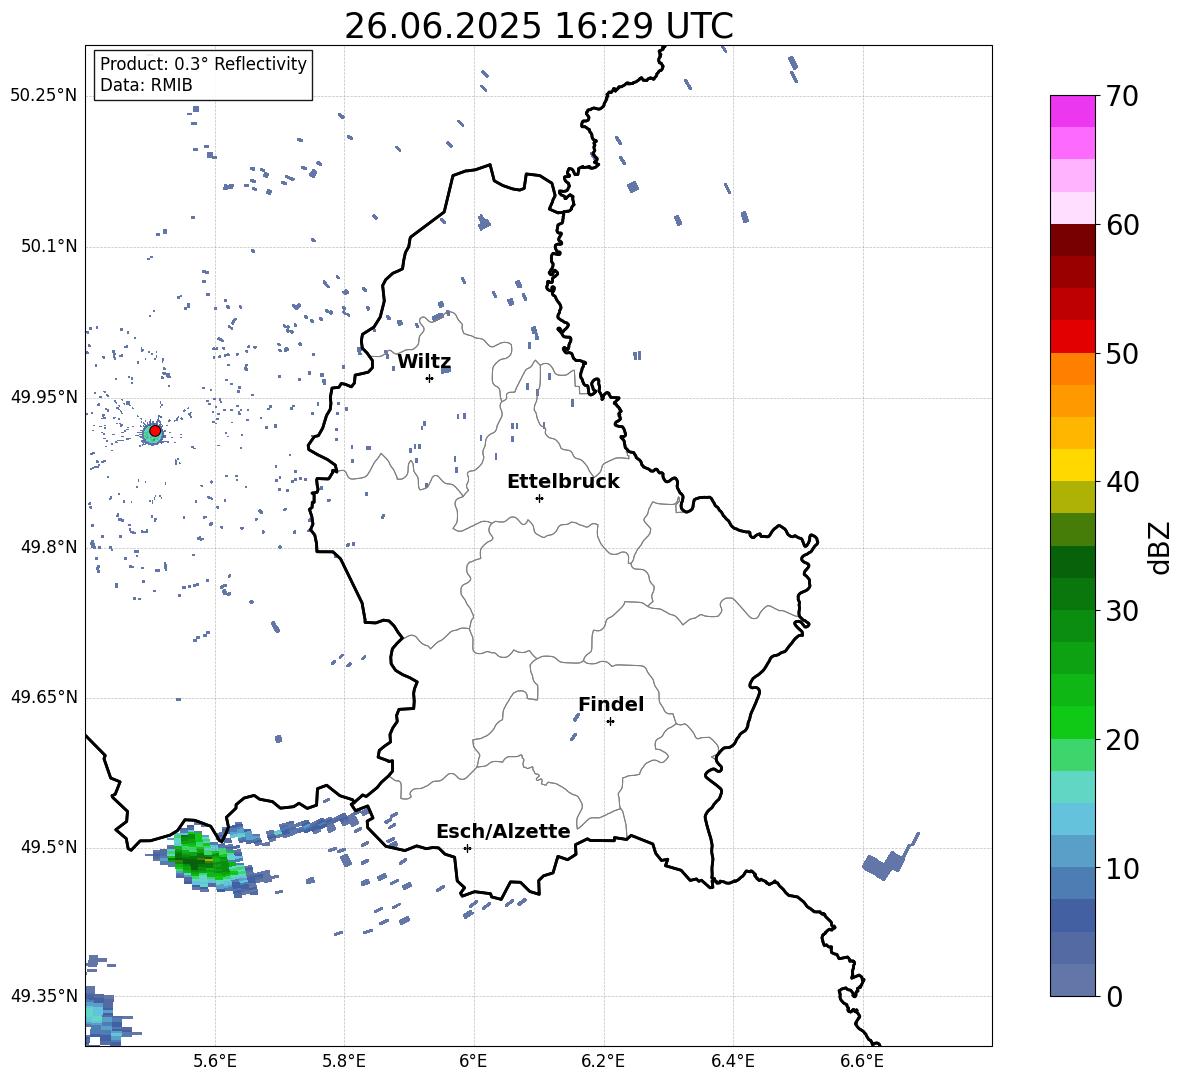Click the 10 tick on colorbar
This screenshot has height=1081, width=1184.
1121,868
